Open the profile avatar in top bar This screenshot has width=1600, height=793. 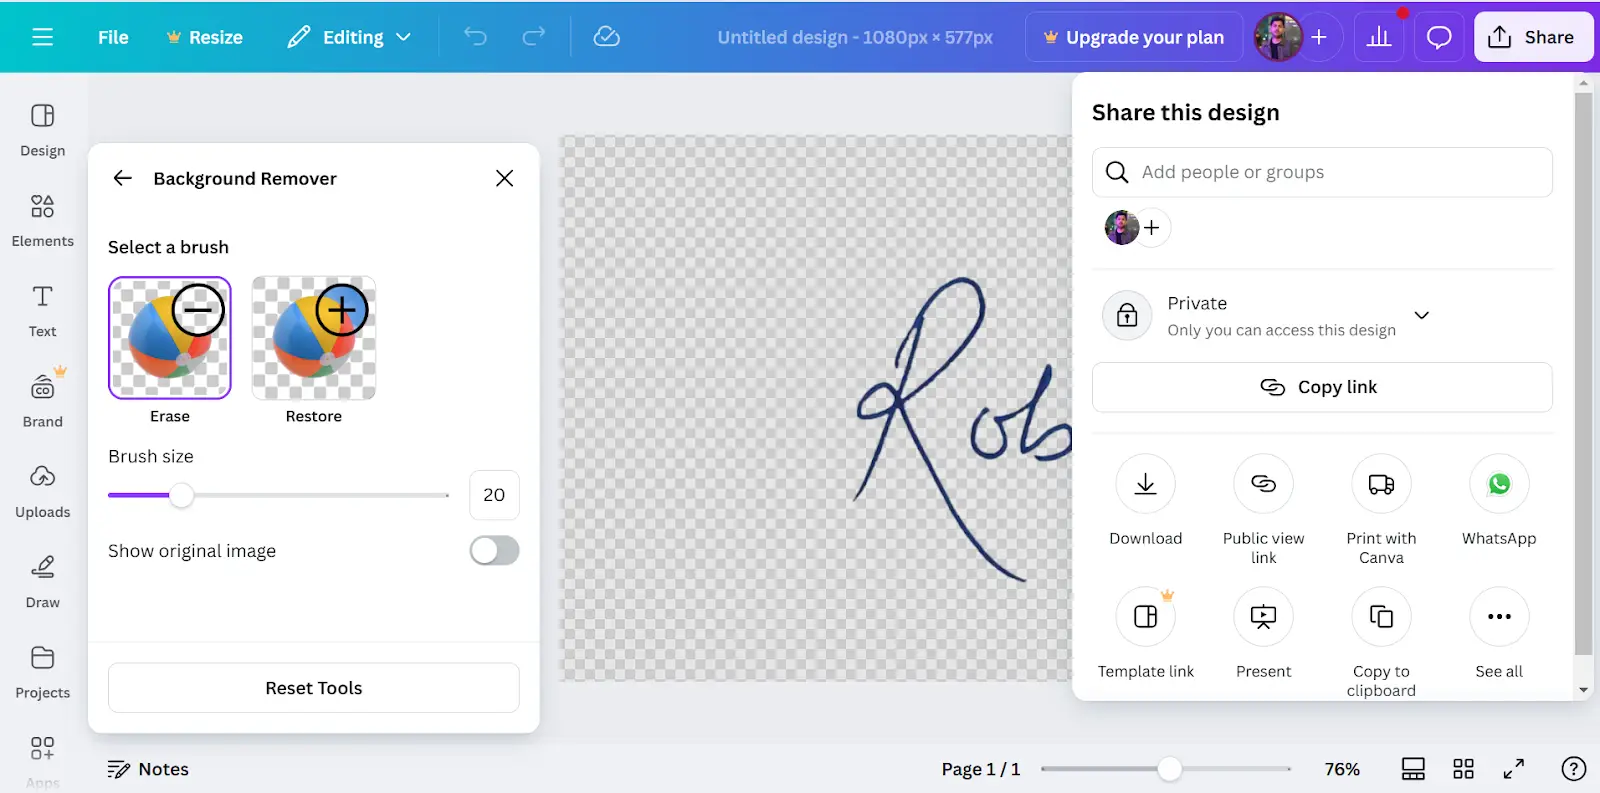(1278, 37)
